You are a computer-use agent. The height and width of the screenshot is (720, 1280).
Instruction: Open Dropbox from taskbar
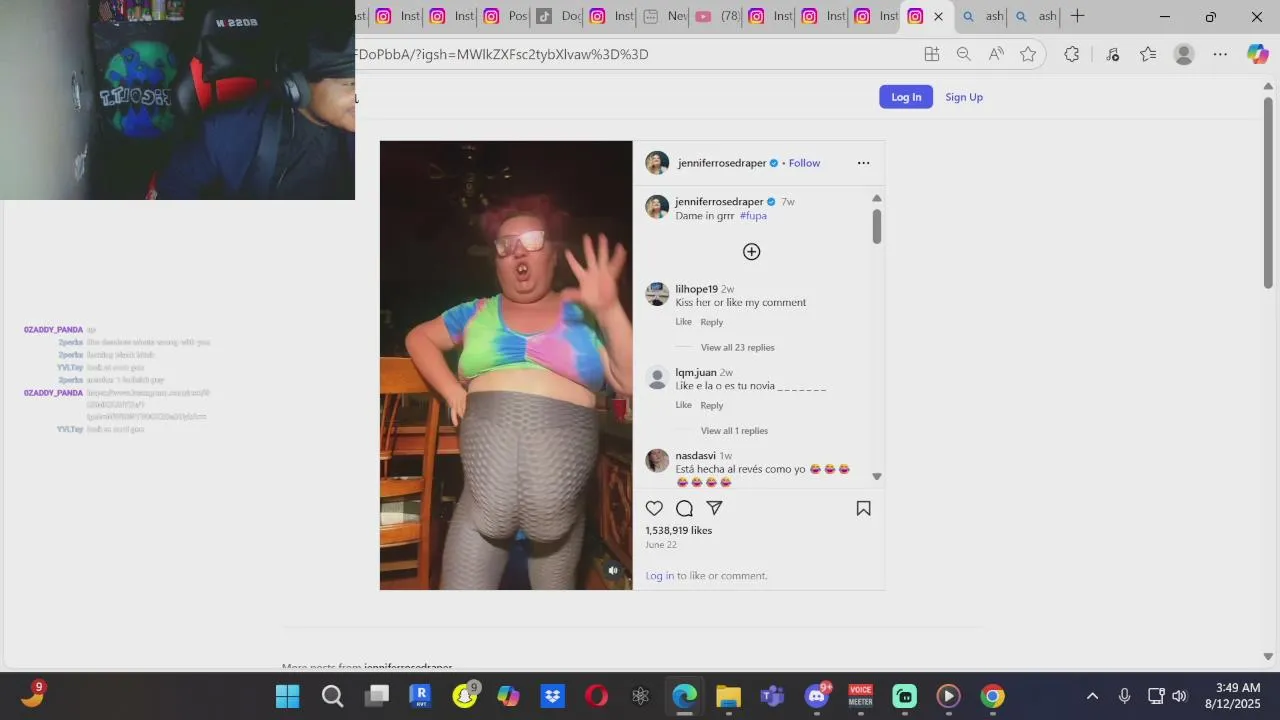click(x=553, y=696)
